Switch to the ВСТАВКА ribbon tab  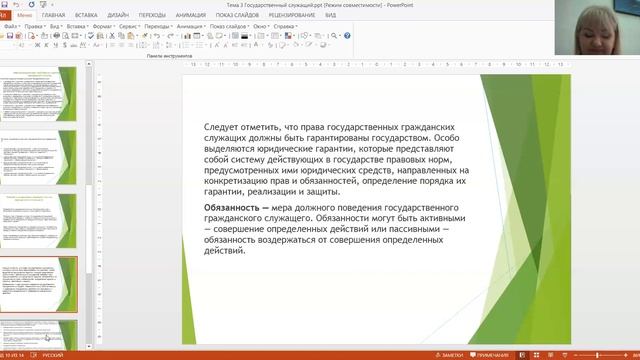[x=86, y=15]
